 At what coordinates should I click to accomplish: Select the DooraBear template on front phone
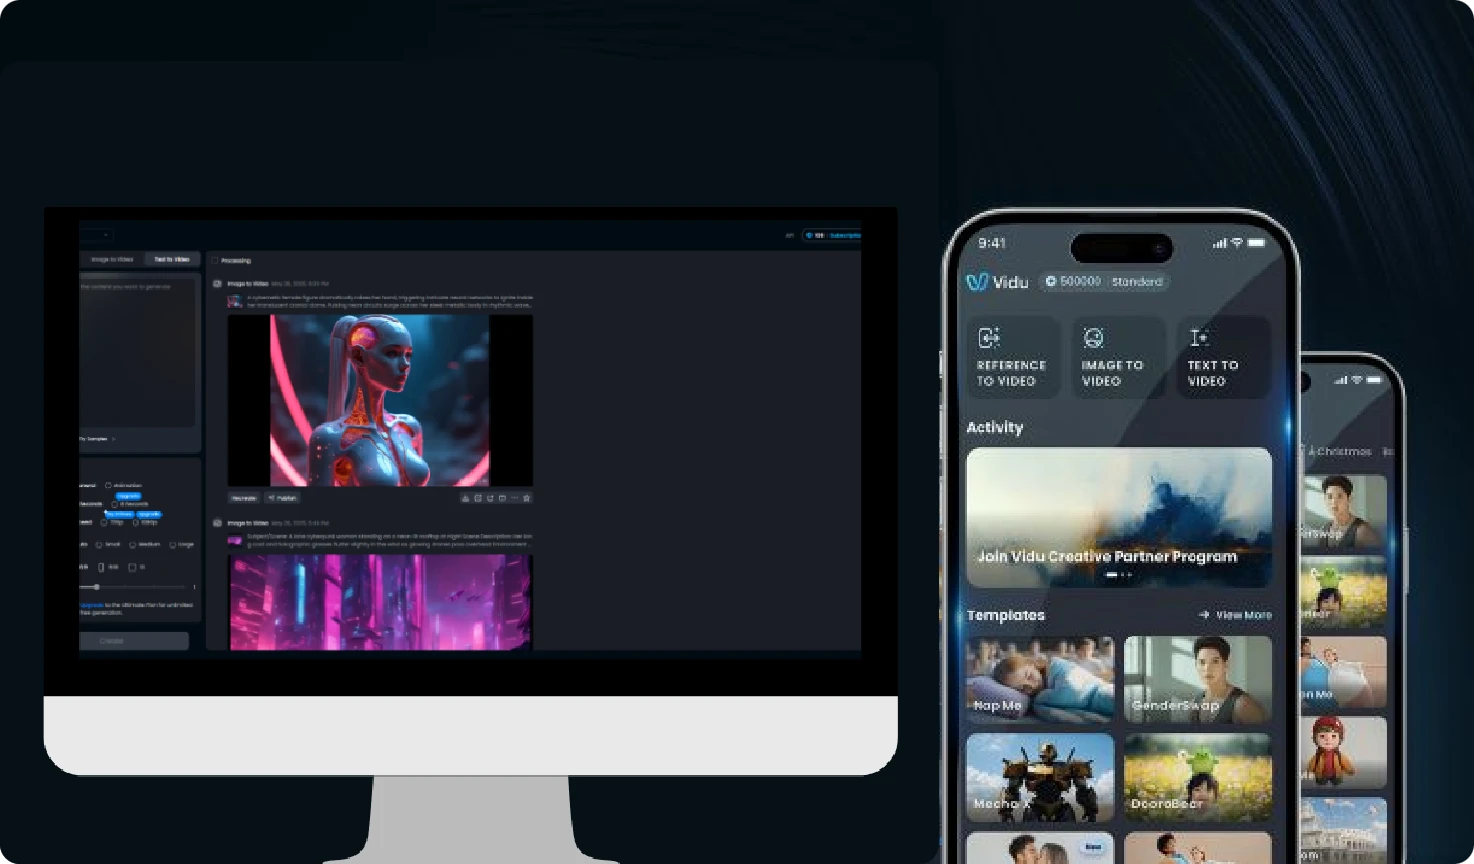coord(1198,777)
